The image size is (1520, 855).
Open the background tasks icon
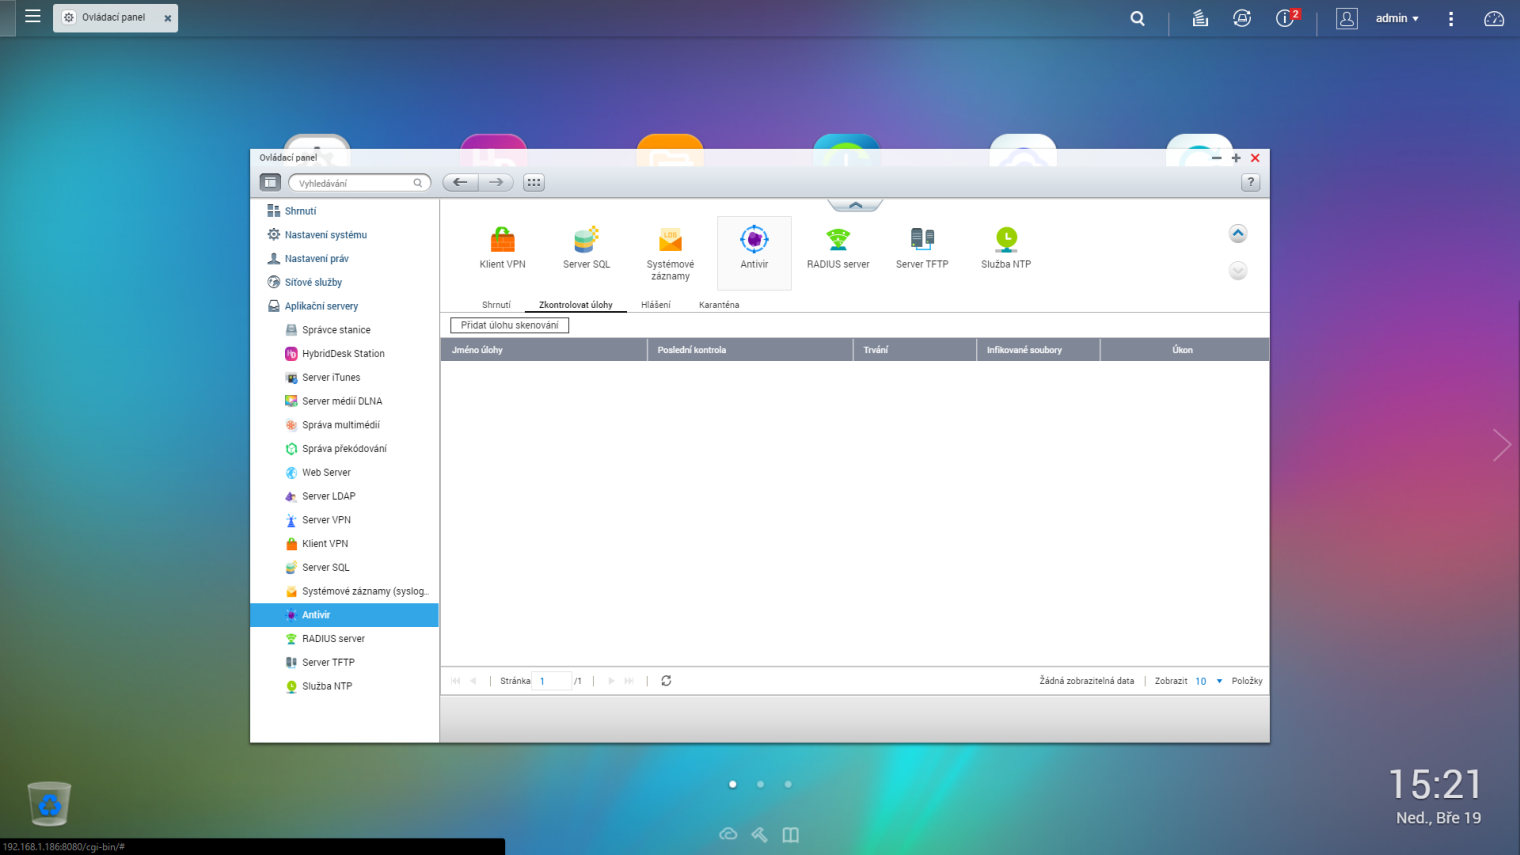(x=1200, y=18)
